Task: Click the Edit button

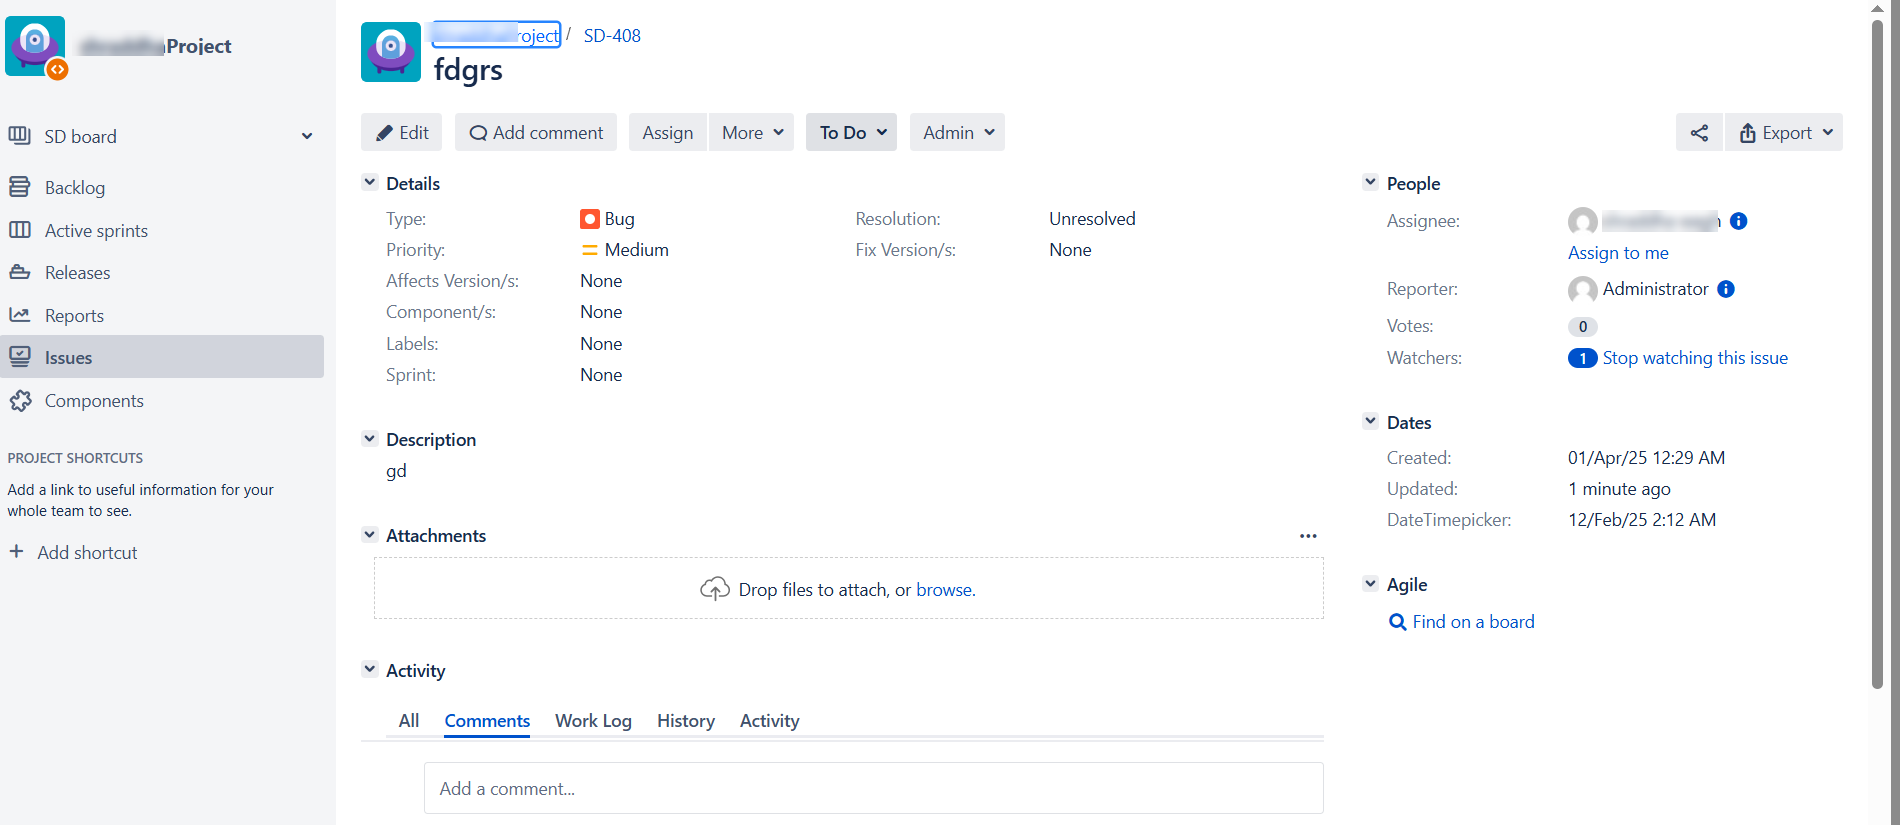Action: point(402,133)
